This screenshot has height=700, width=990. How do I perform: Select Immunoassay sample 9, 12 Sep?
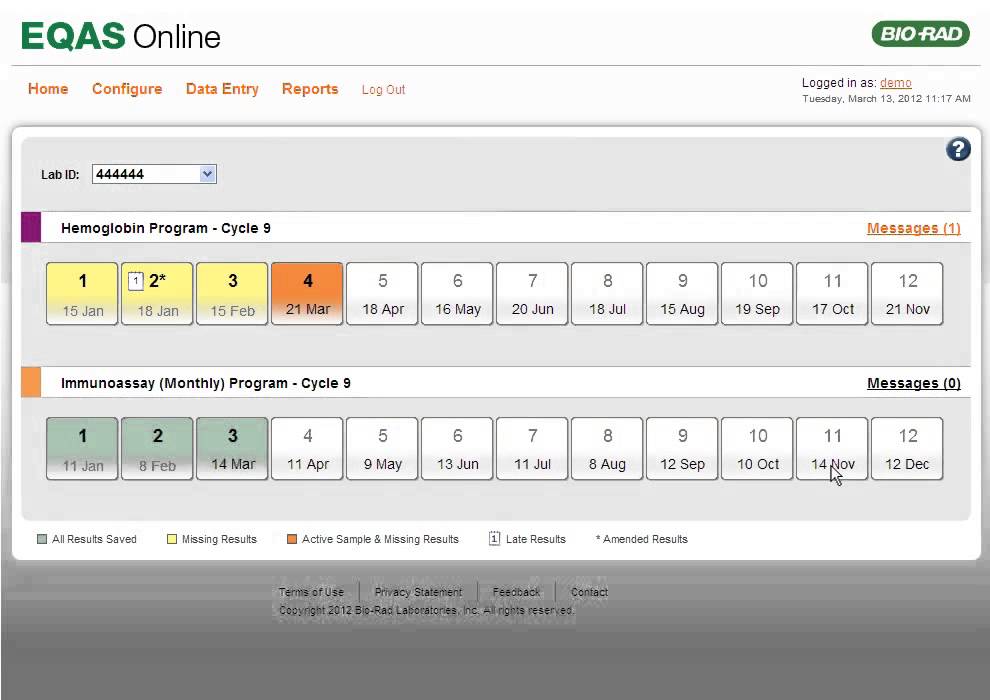coord(683,449)
